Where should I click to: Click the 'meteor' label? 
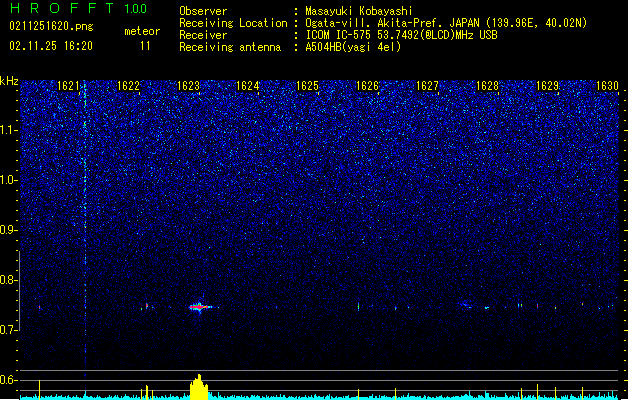(142, 31)
